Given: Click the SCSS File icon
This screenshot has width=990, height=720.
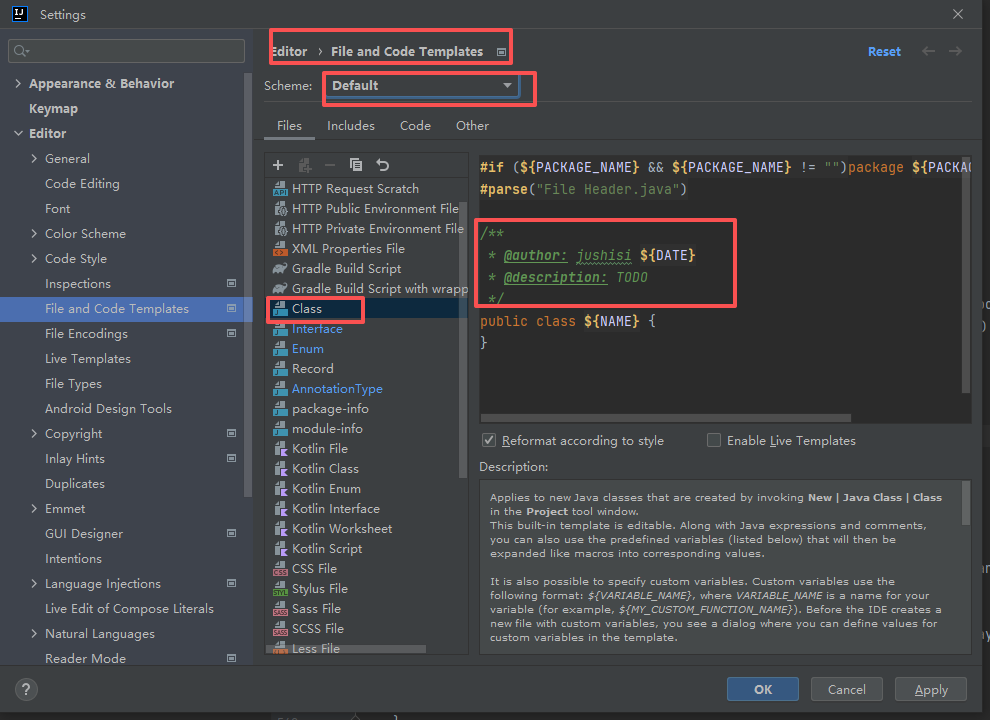Looking at the screenshot, I should 280,629.
